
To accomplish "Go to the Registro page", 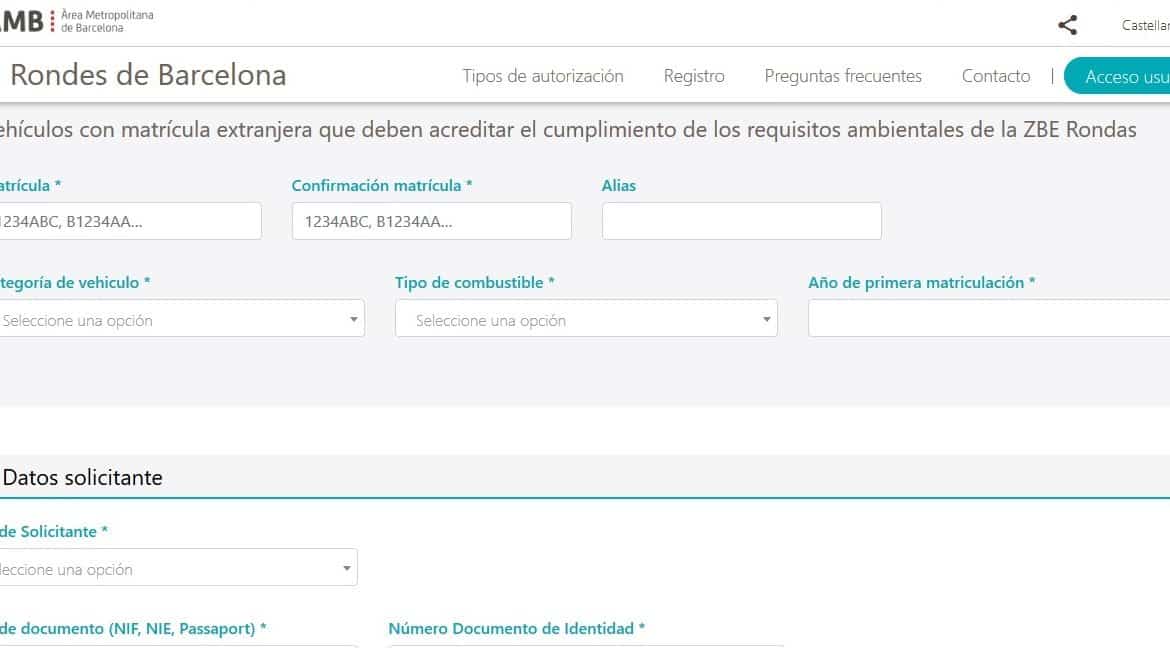I will click(694, 76).
